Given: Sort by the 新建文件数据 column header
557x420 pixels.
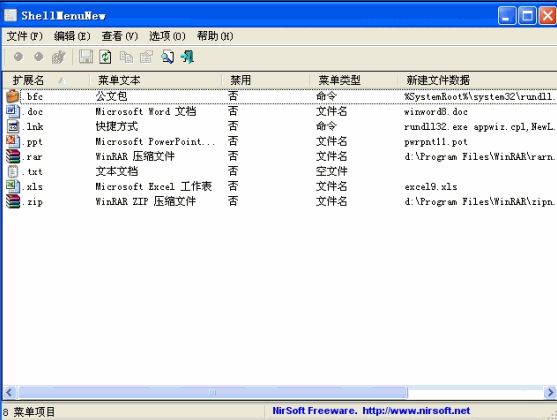Looking at the screenshot, I should click(x=477, y=80).
